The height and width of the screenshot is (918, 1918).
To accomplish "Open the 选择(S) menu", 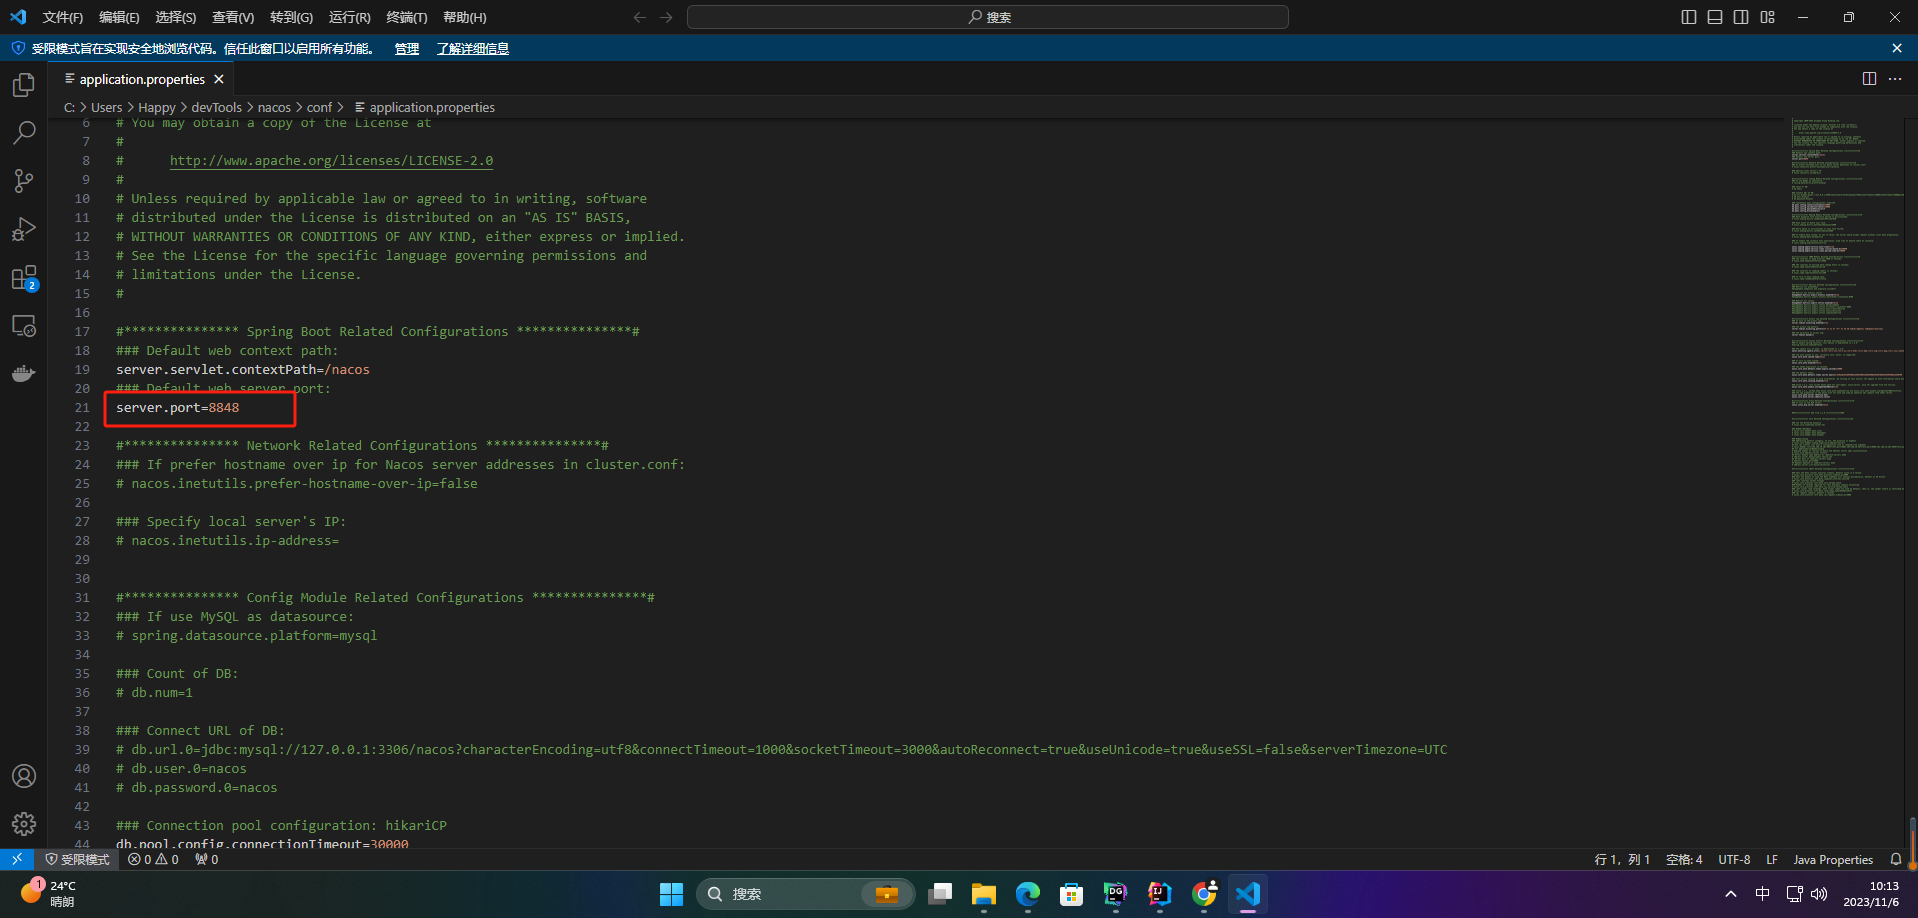I will click(176, 17).
